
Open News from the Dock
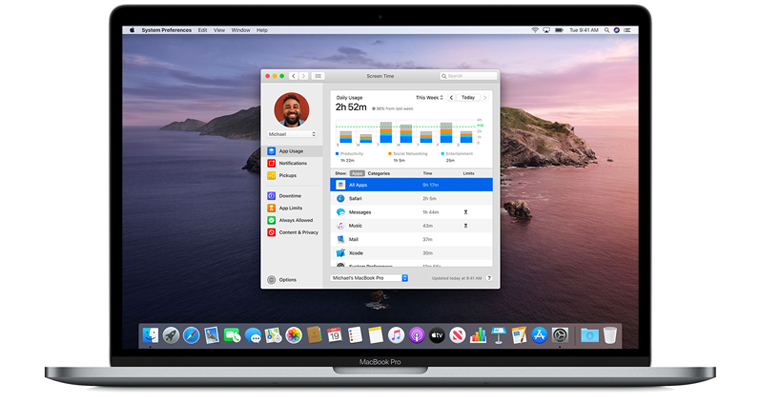click(x=457, y=335)
